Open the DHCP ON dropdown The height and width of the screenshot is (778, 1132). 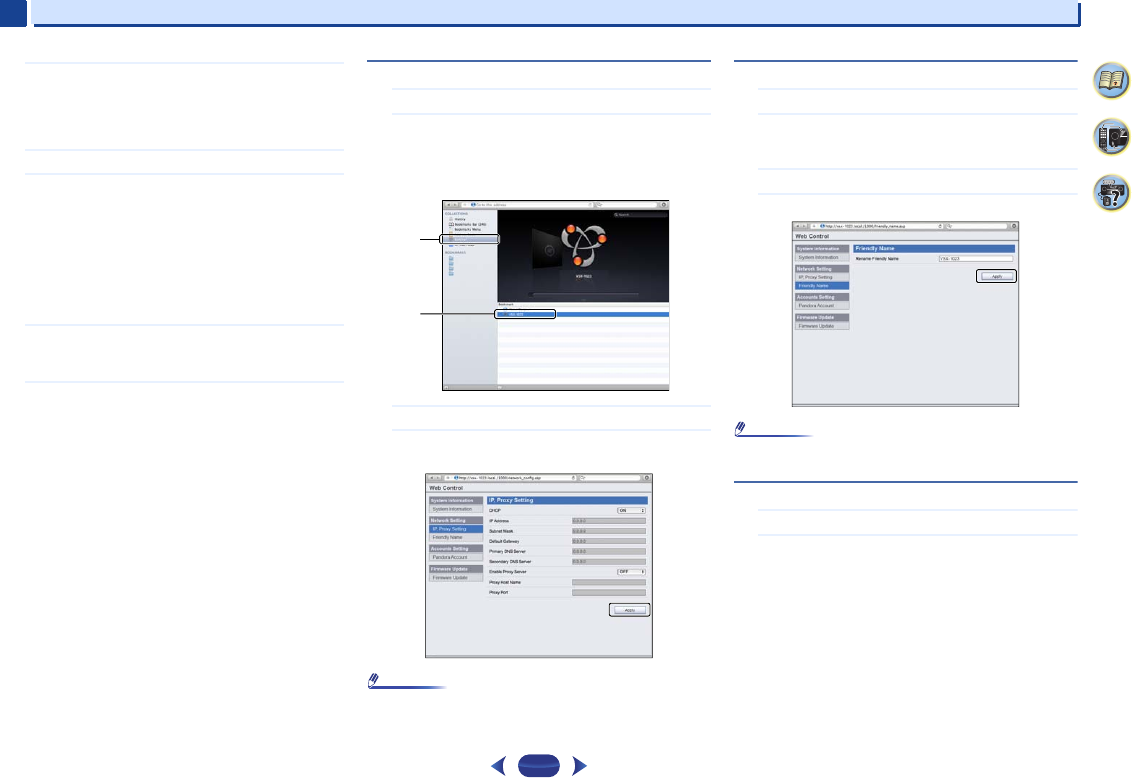coord(631,510)
